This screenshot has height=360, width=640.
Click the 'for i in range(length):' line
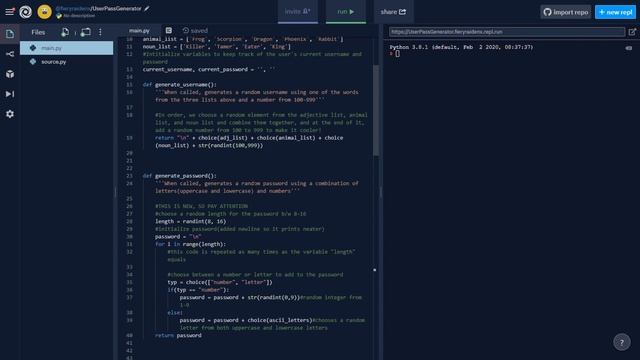[190, 244]
